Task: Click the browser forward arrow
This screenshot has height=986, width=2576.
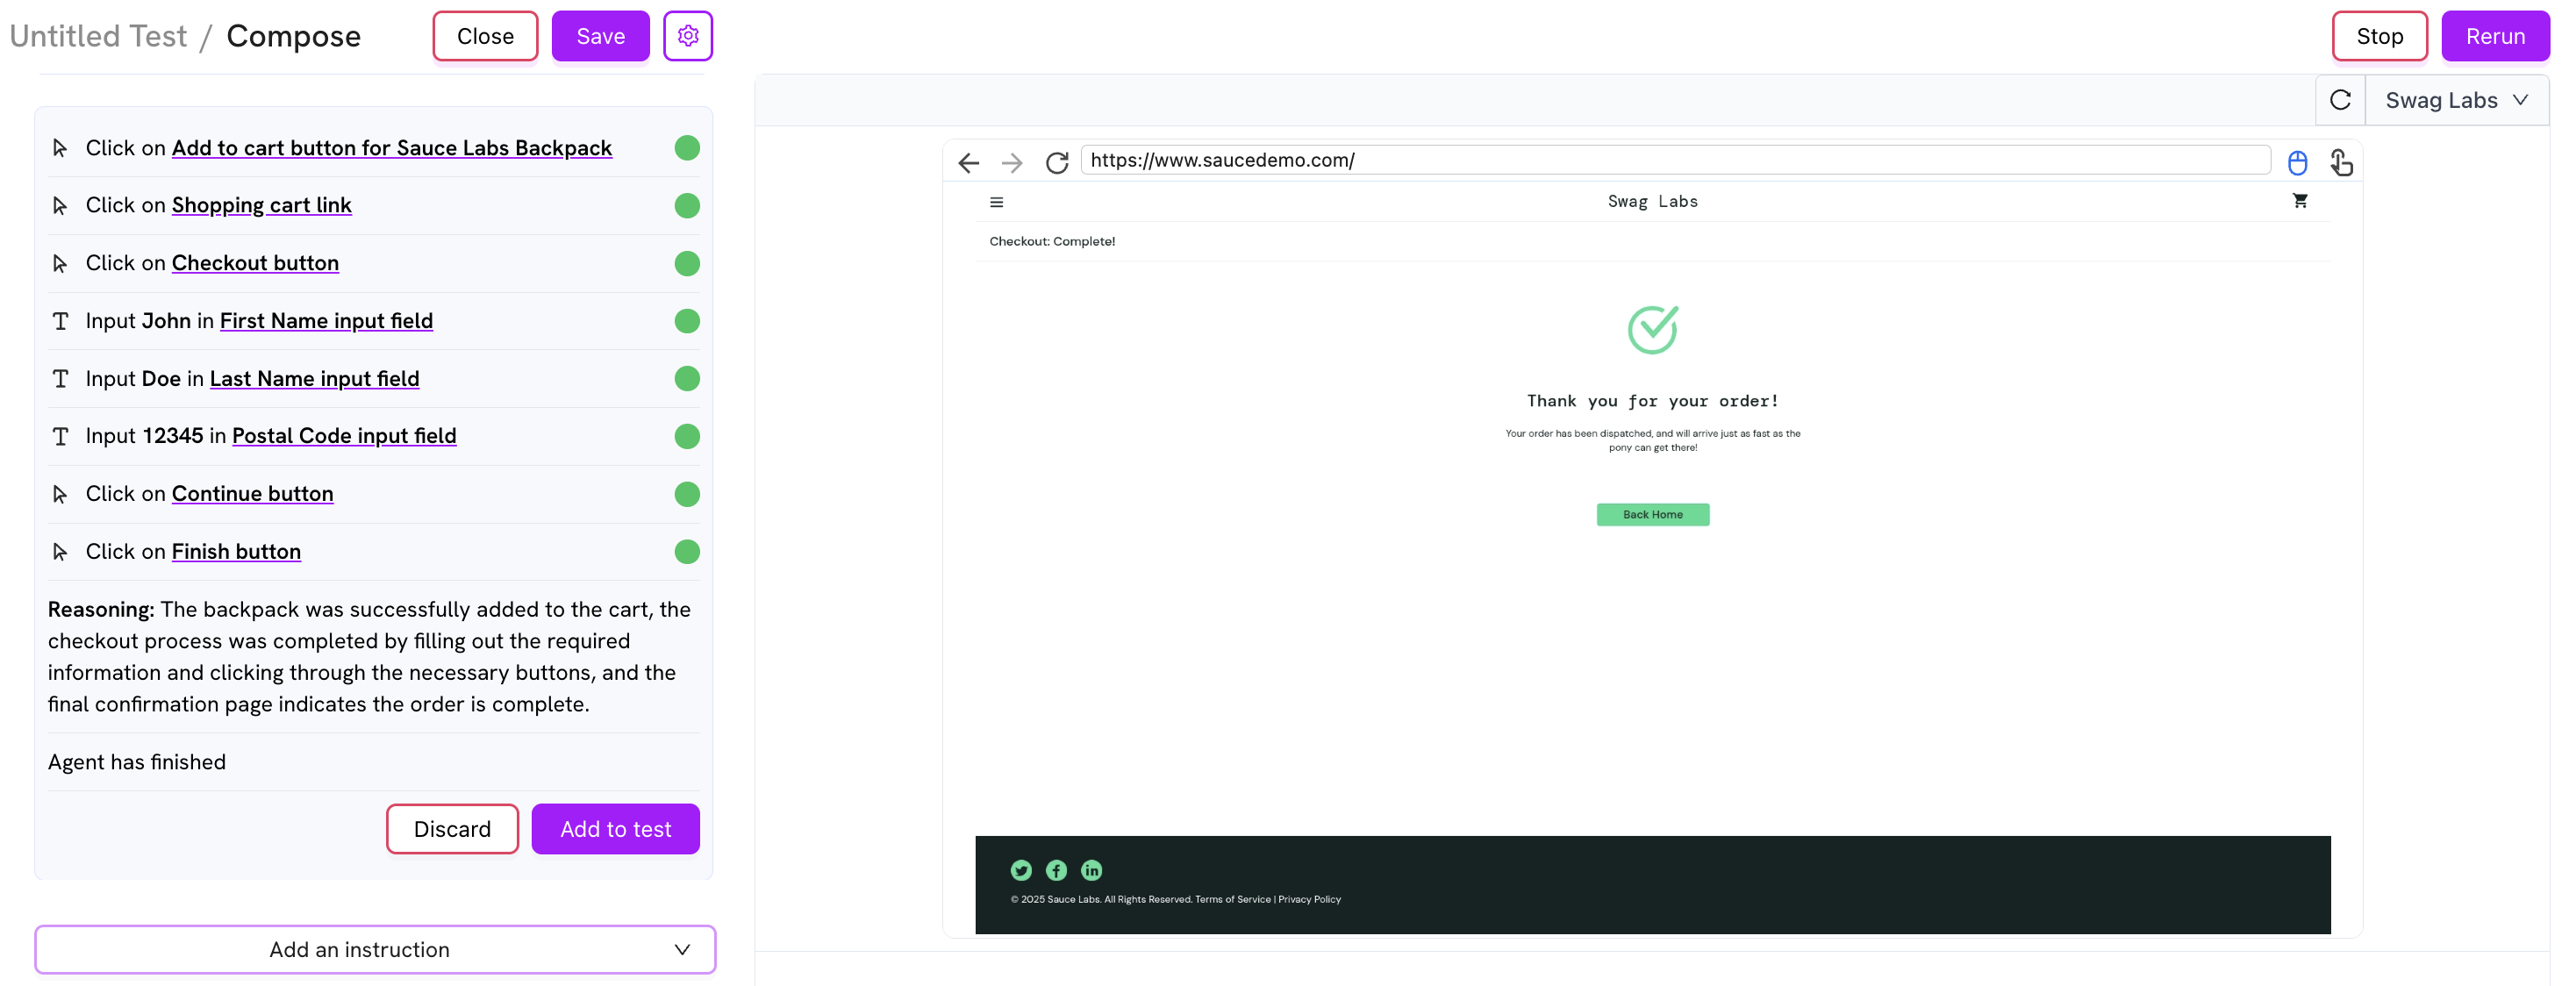Action: tap(1011, 162)
